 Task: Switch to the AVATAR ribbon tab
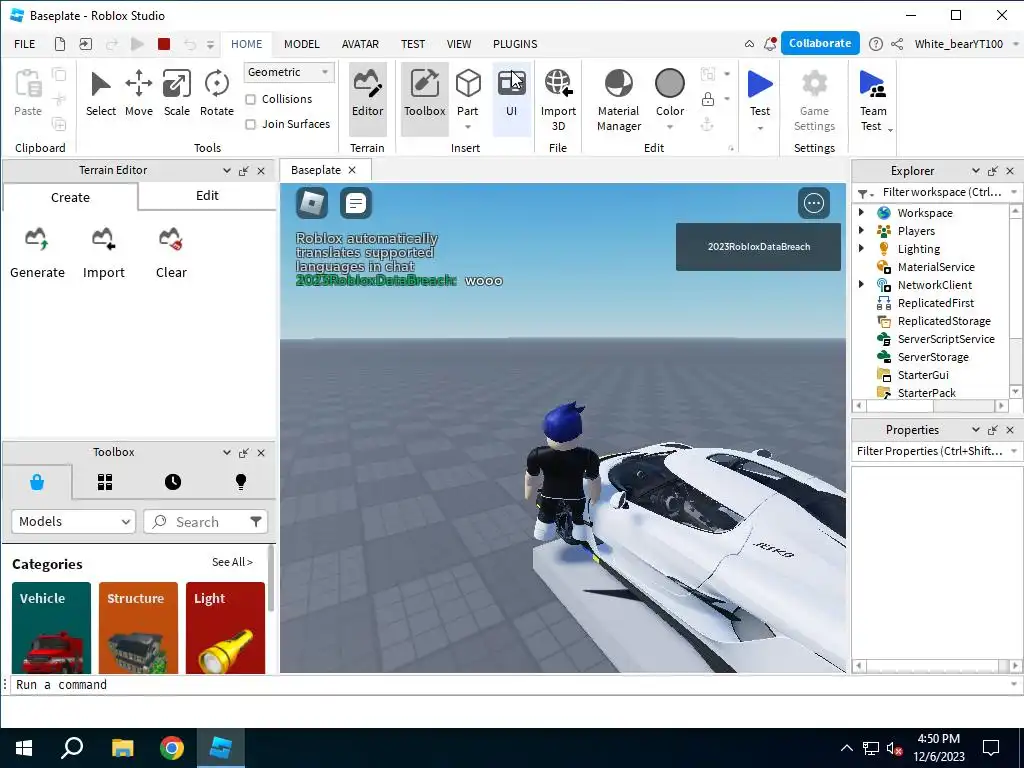(x=360, y=44)
